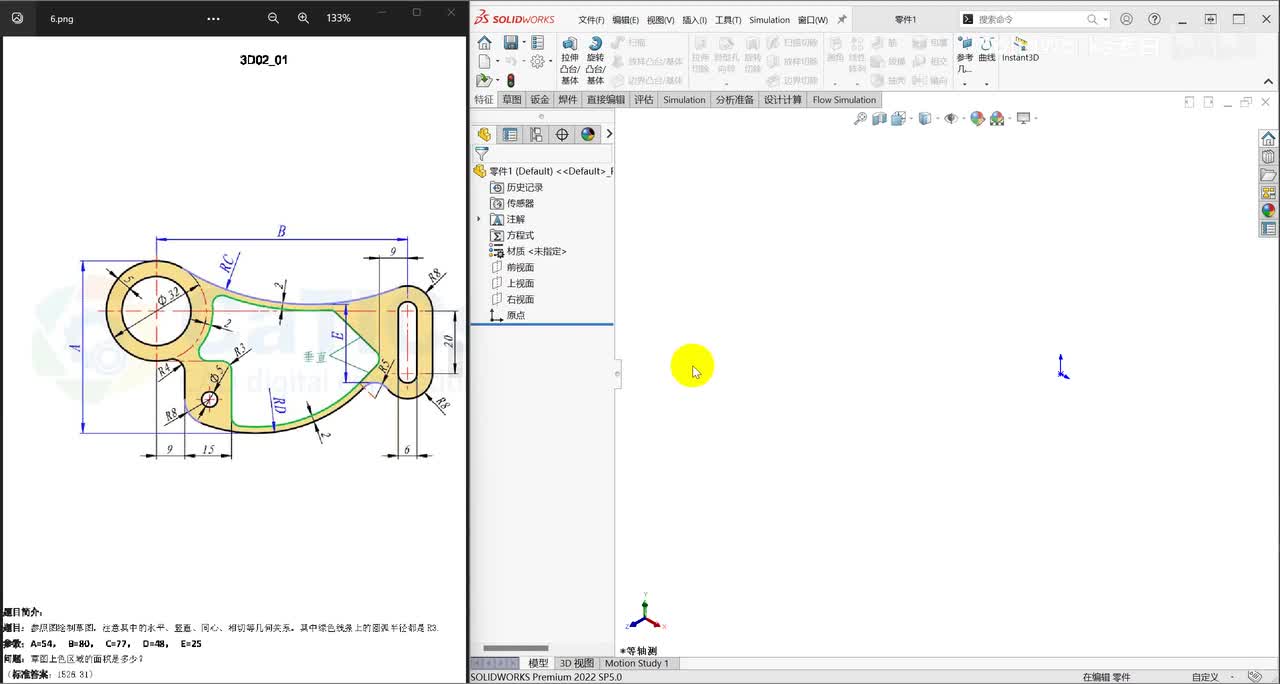Switch to the 钣金 ribbon tab
This screenshot has width=1280, height=684.
(539, 100)
